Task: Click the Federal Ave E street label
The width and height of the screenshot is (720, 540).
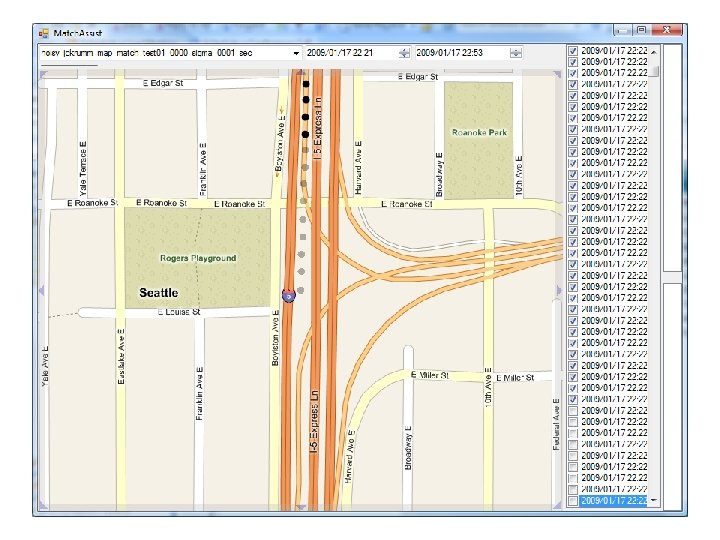Action: click(x=556, y=424)
